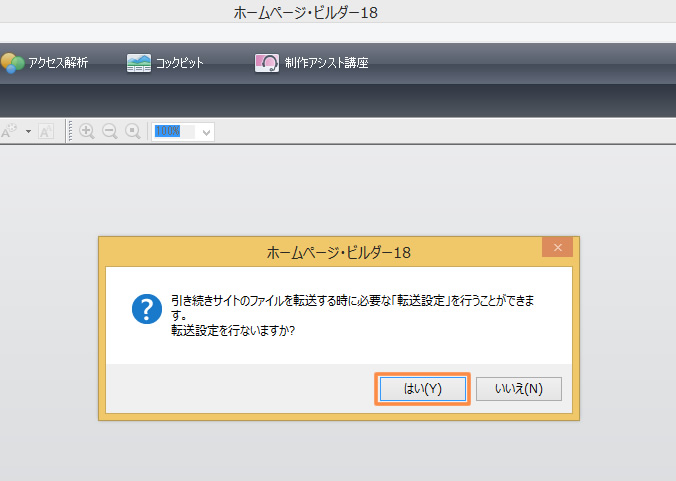The height and width of the screenshot is (481, 676).
Task: Click the 転送設定を行ないますか? message text
Action: click(233, 331)
